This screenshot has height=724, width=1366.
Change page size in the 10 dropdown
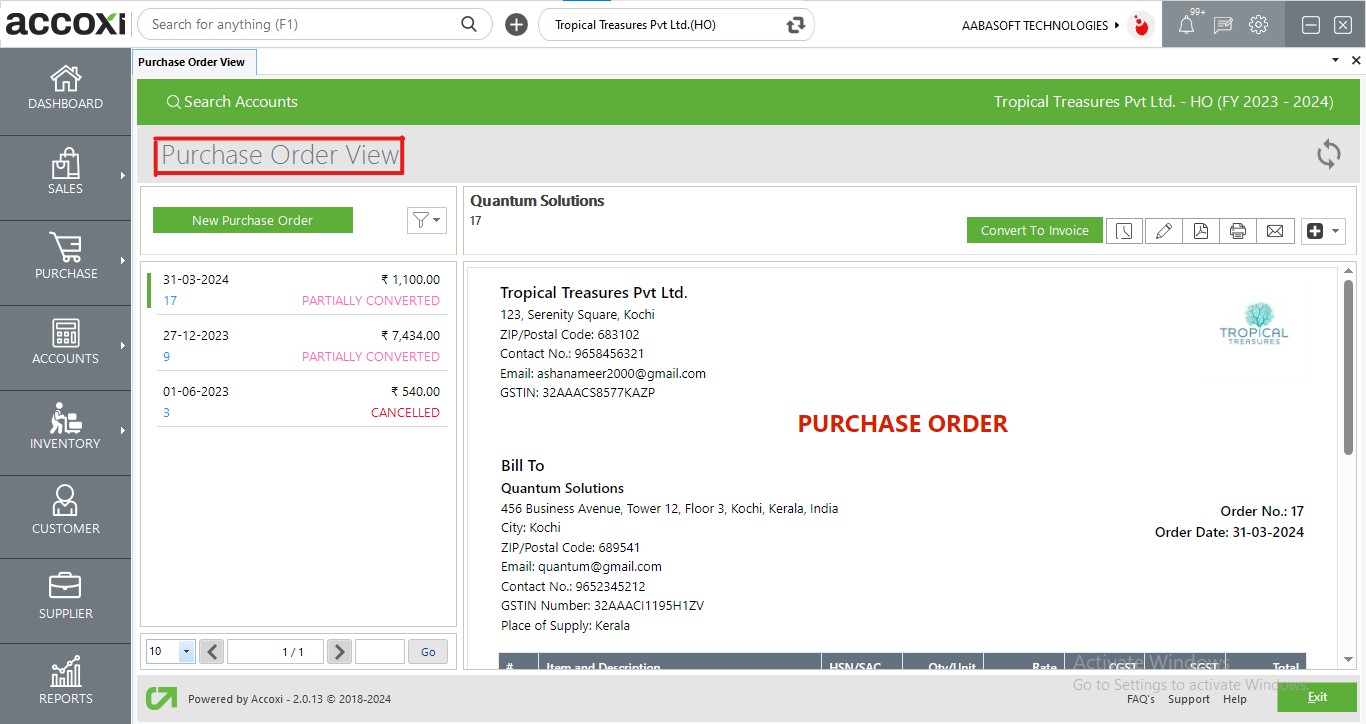coord(169,651)
